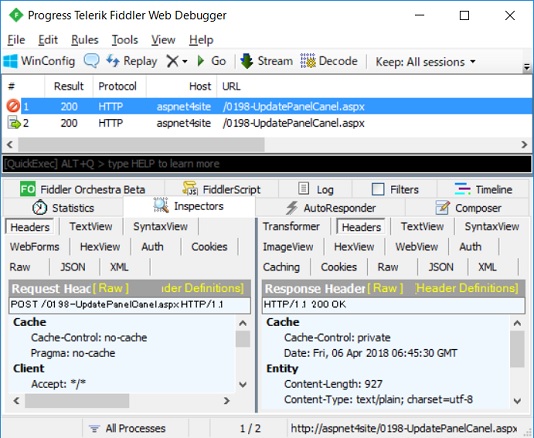Select request WebForms inspector tab

[34, 247]
